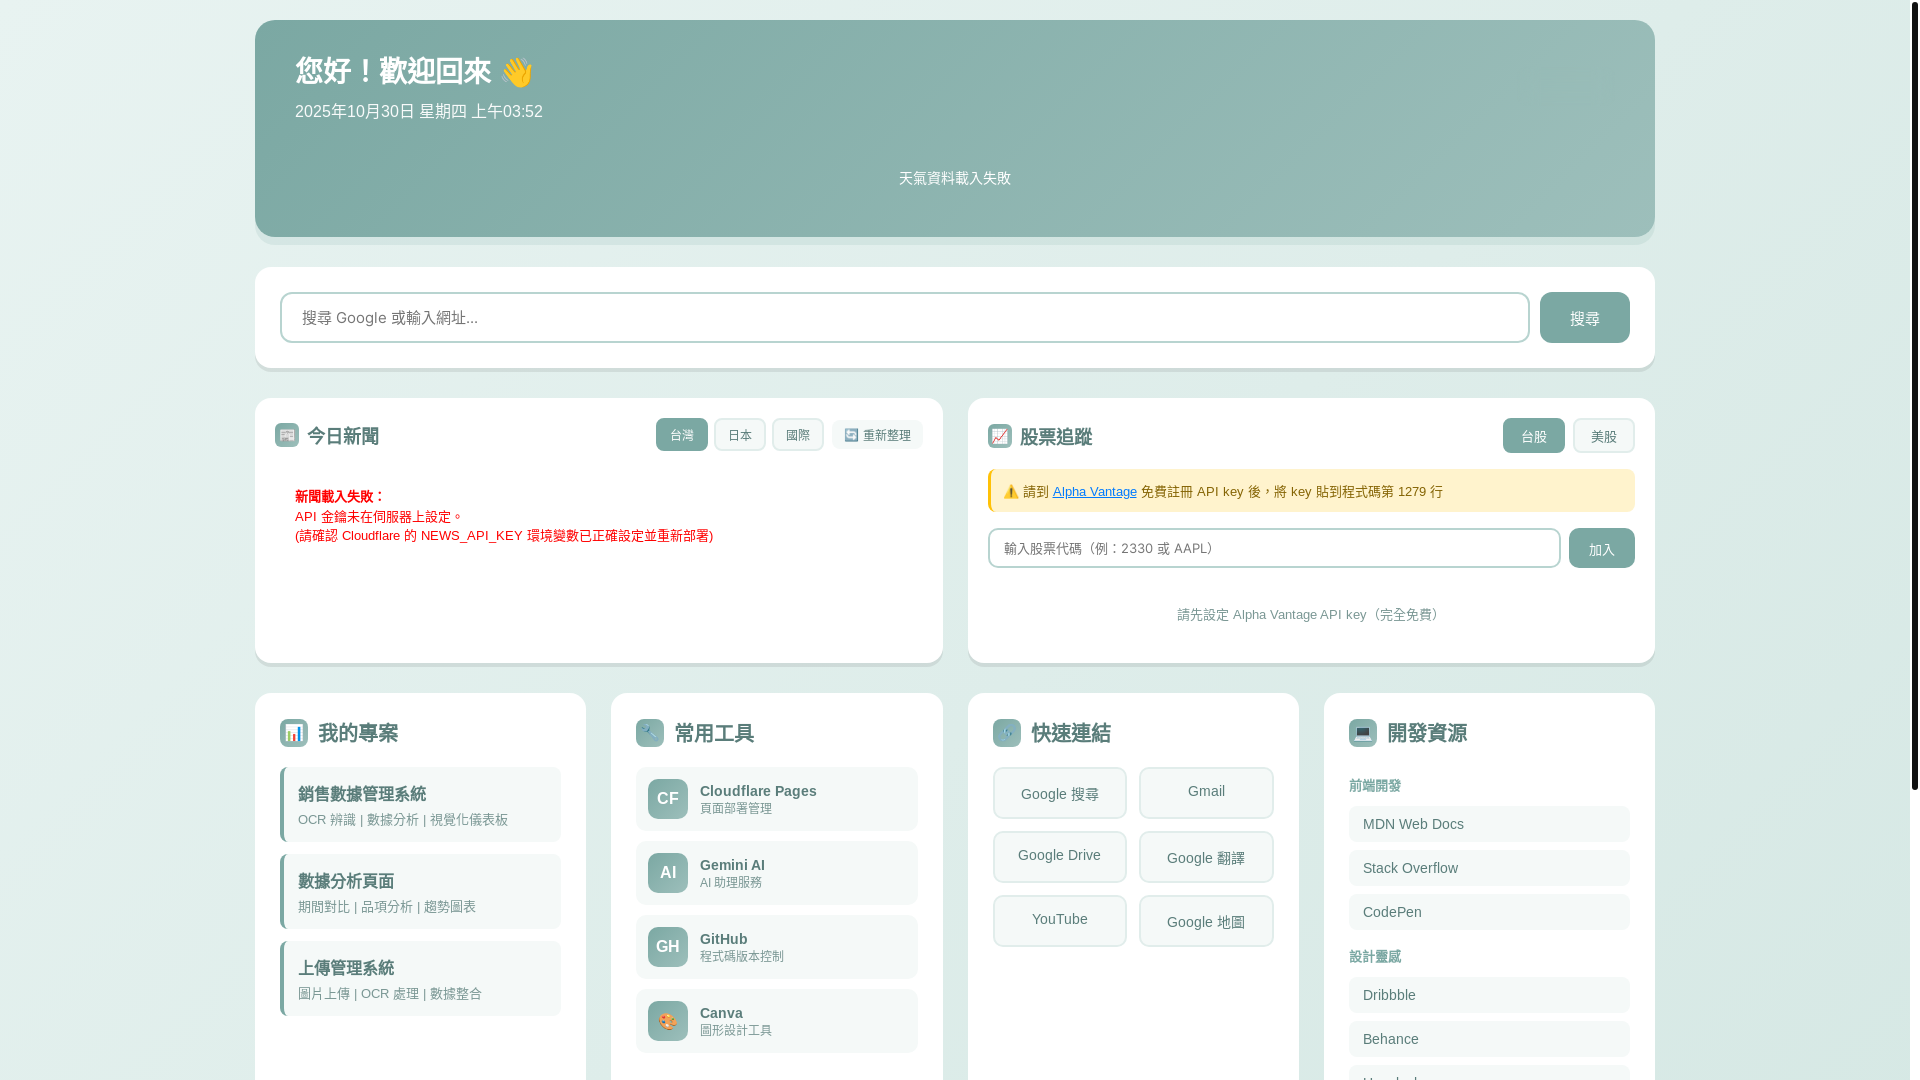Open the MDN Web Docs resource
Image resolution: width=1920 pixels, height=1080 pixels.
[1489, 824]
